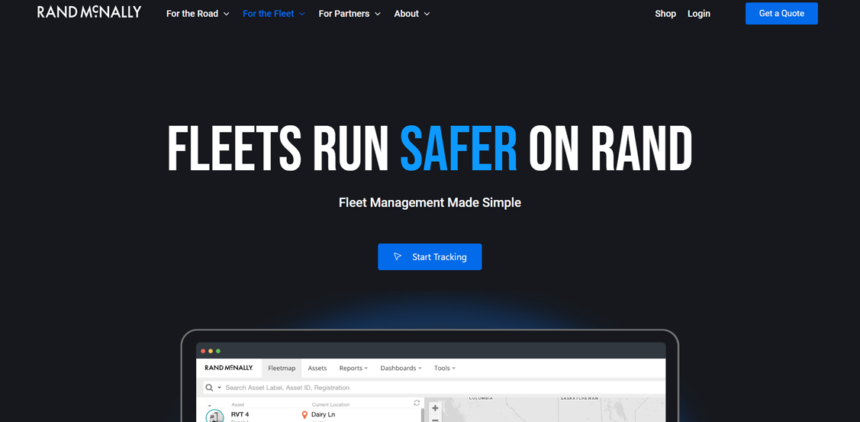Image resolution: width=860 pixels, height=422 pixels.
Task: Go to Login
Action: coord(699,14)
